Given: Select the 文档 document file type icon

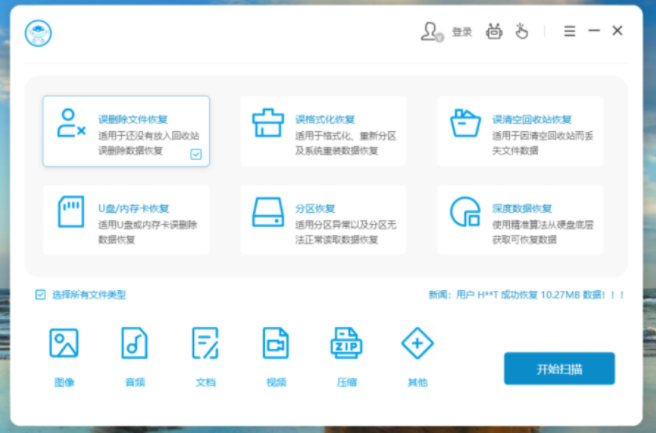Looking at the screenshot, I should coord(205,343).
